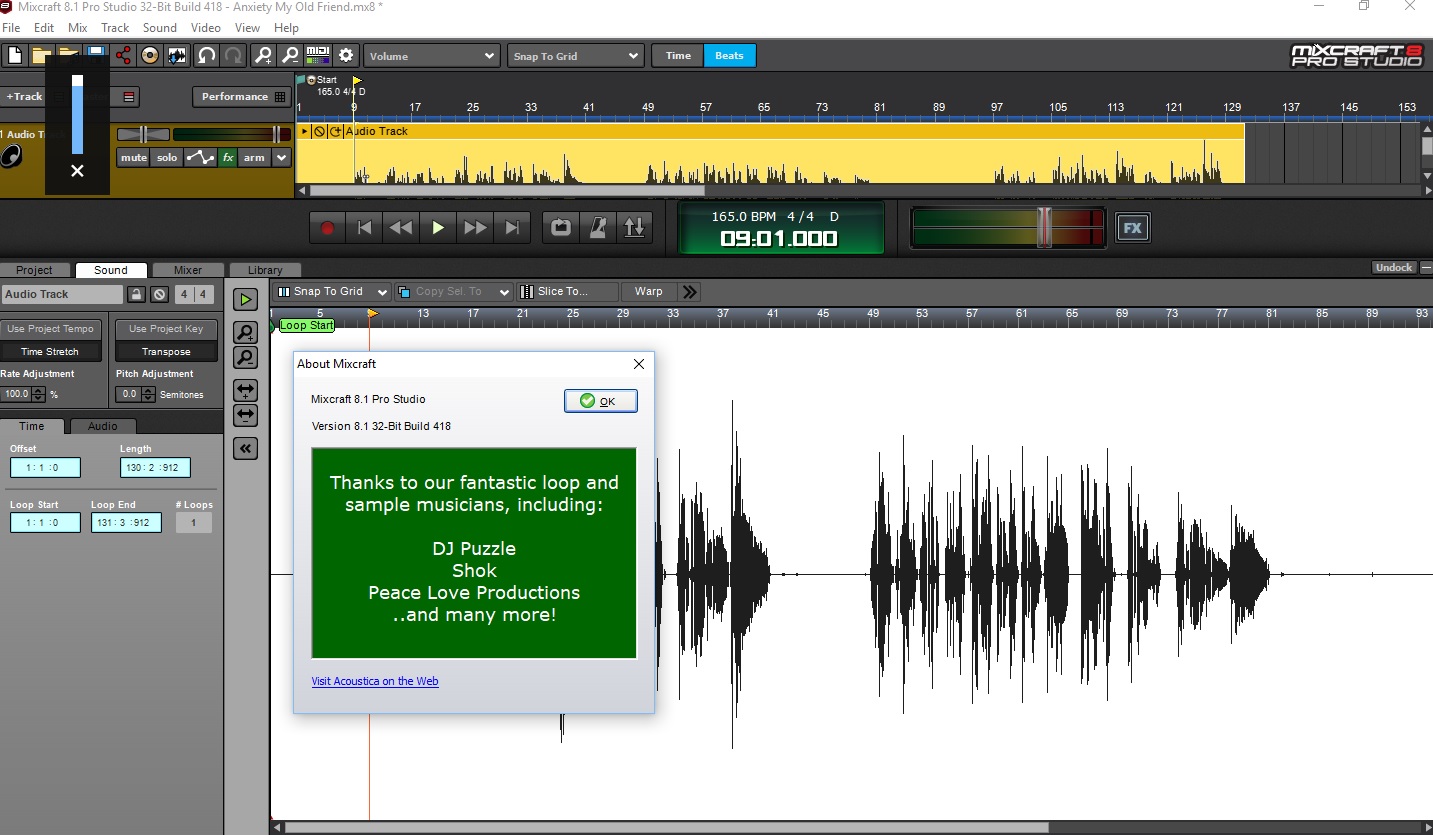Click the Audio Track speaker icon
Viewport: 1433px width, 835px height.
(12, 156)
